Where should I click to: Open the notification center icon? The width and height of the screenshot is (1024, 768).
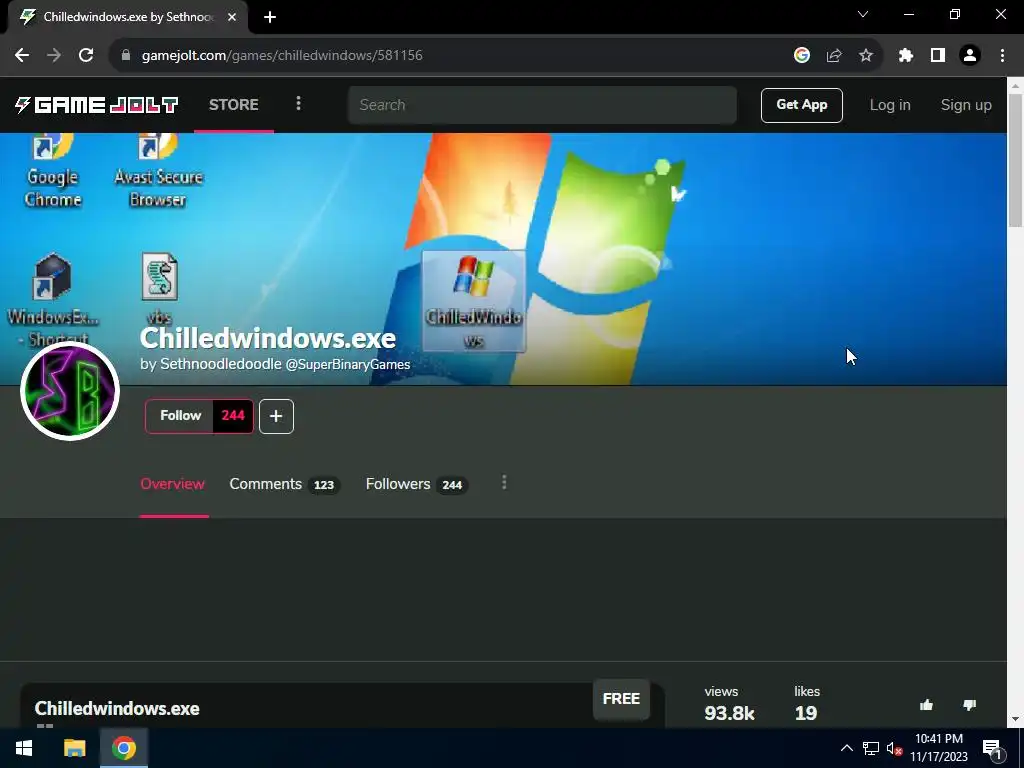[x=993, y=749]
